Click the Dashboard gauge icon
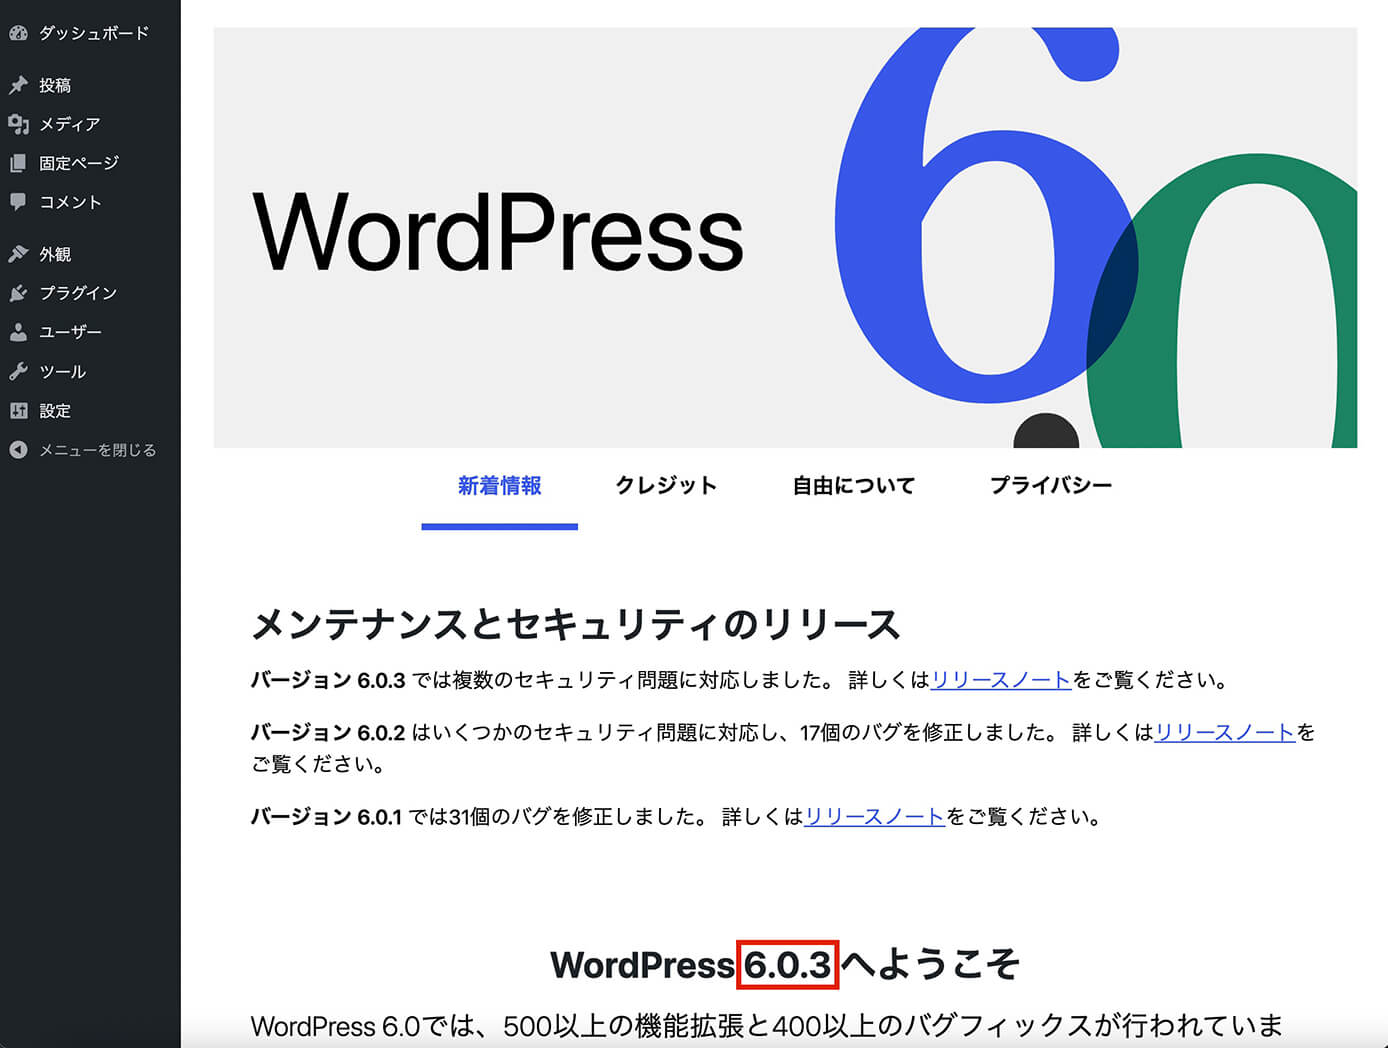 18,33
